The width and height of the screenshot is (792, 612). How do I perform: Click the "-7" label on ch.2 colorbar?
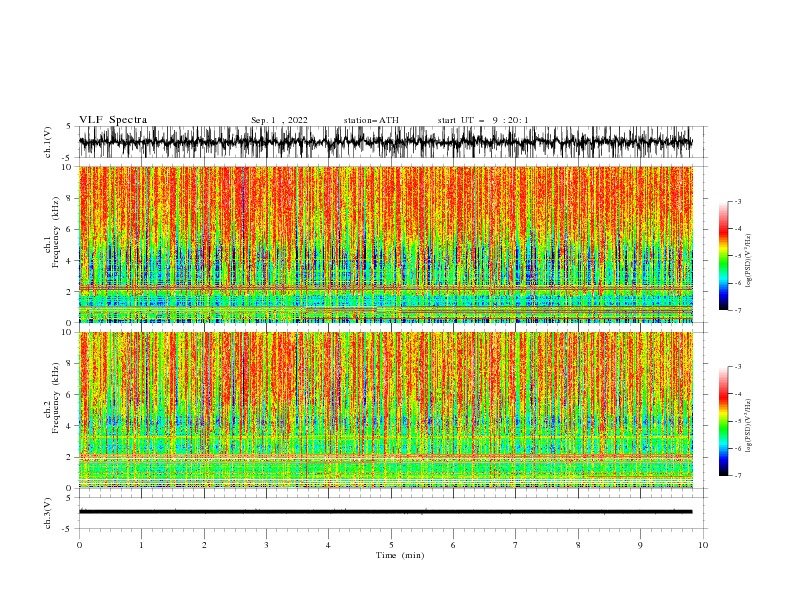coord(738,476)
